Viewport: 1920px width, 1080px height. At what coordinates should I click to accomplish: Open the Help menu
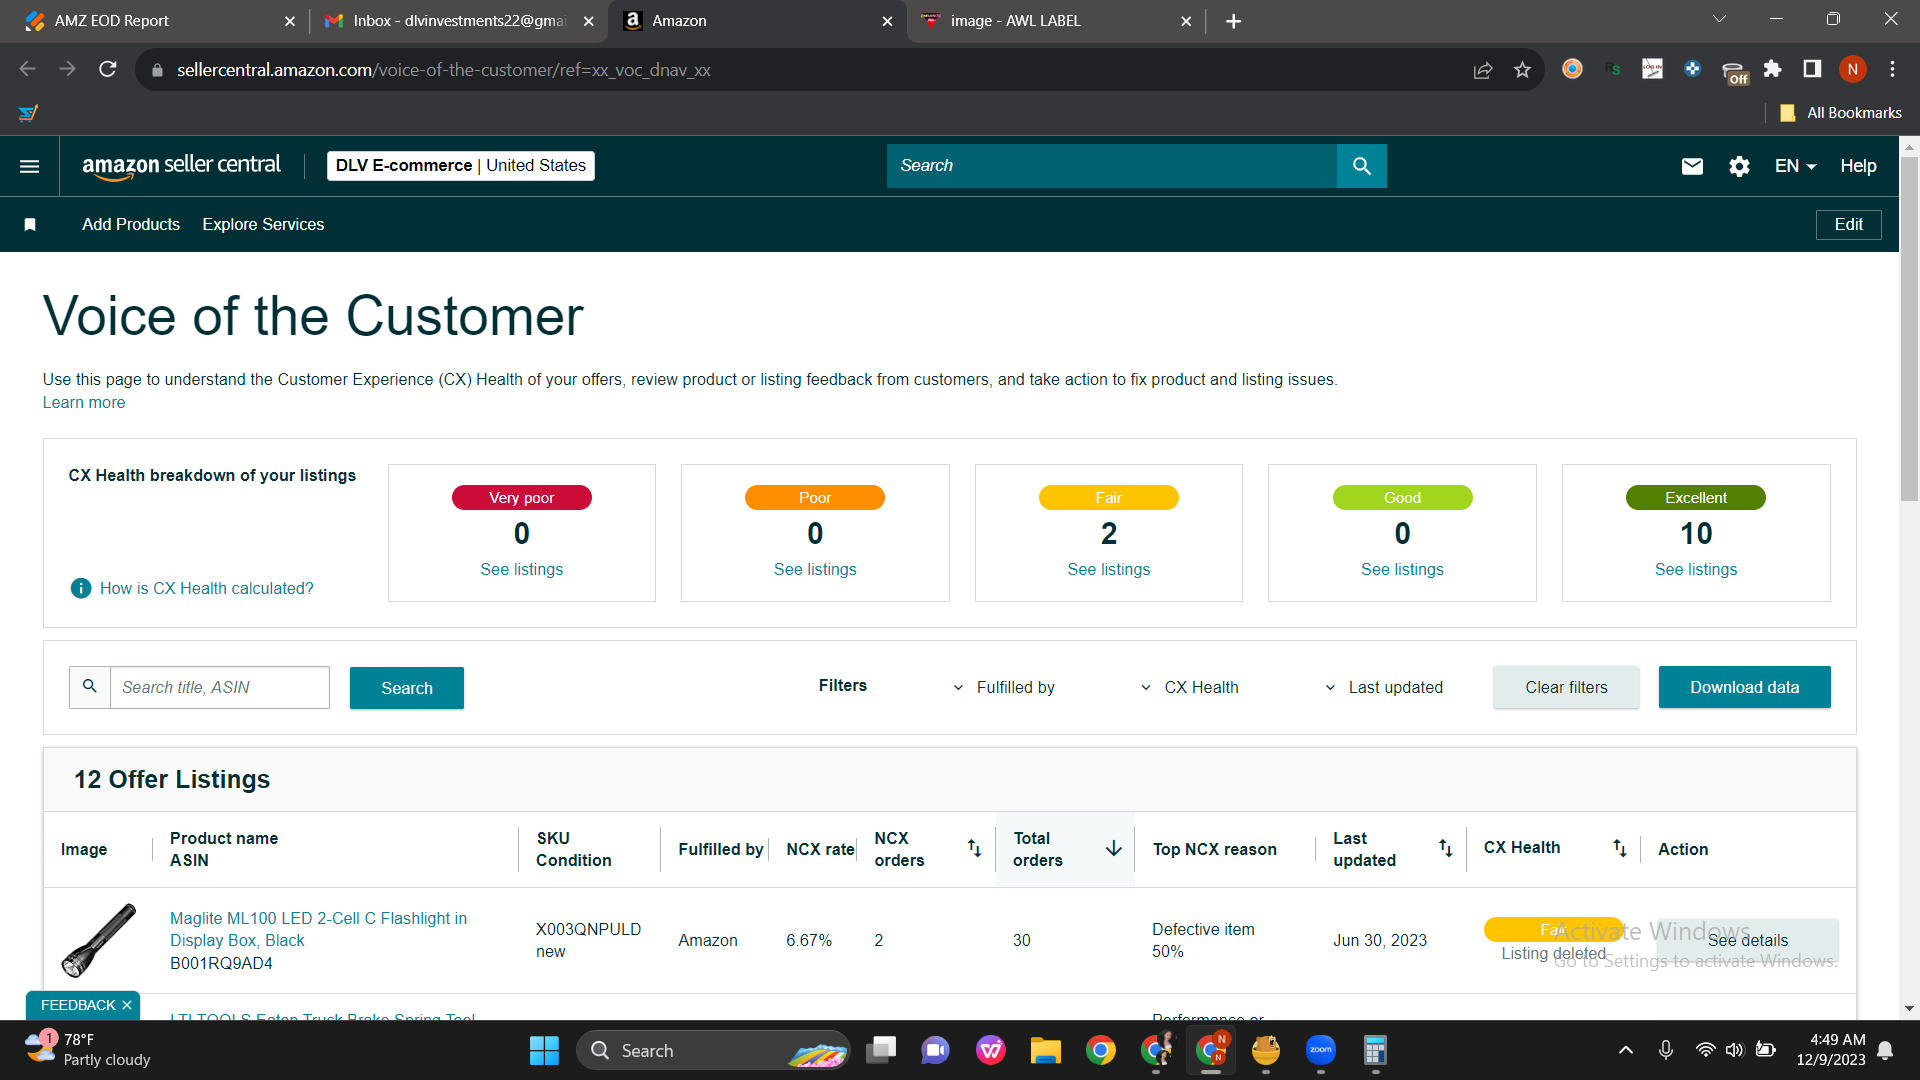tap(1858, 166)
